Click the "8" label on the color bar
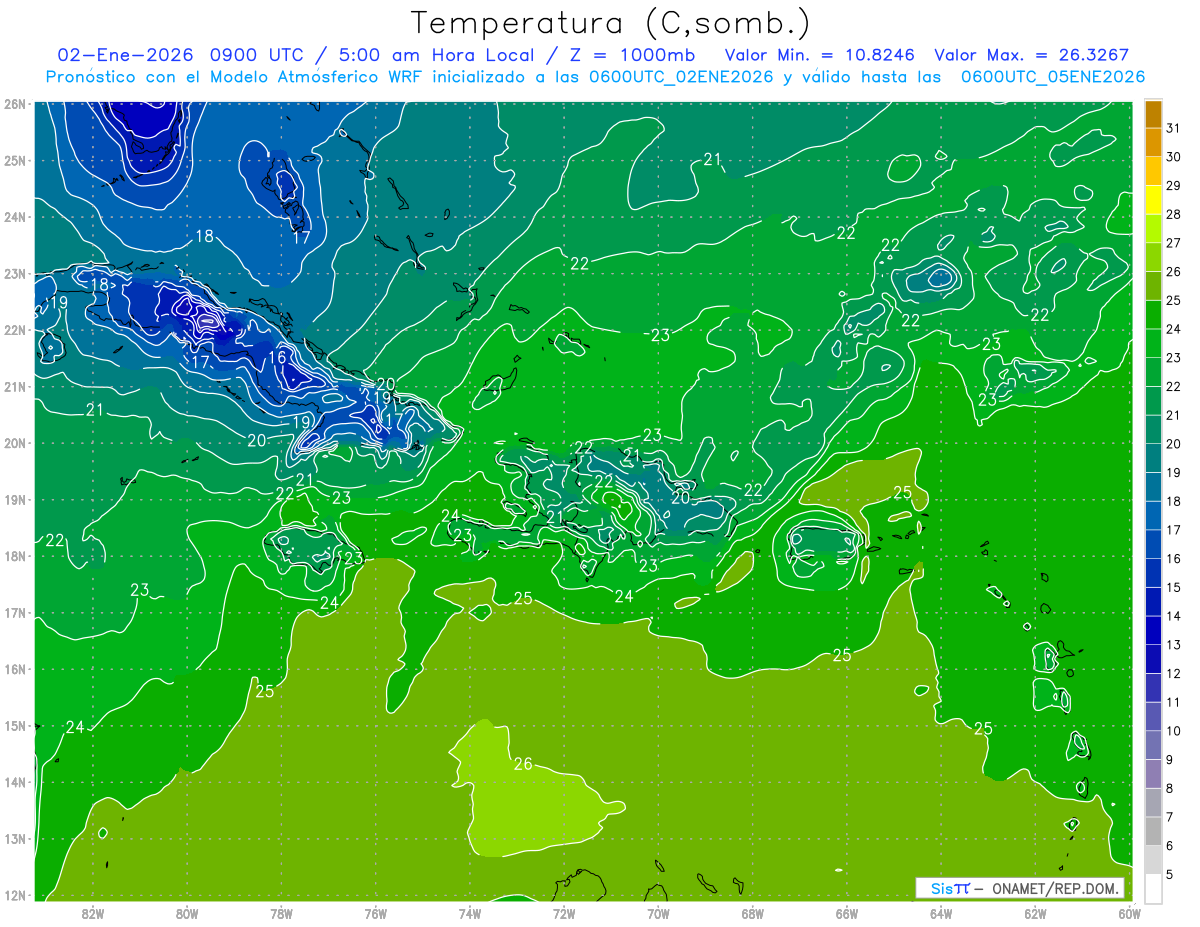The height and width of the screenshot is (927, 1200). pyautogui.click(x=1170, y=788)
